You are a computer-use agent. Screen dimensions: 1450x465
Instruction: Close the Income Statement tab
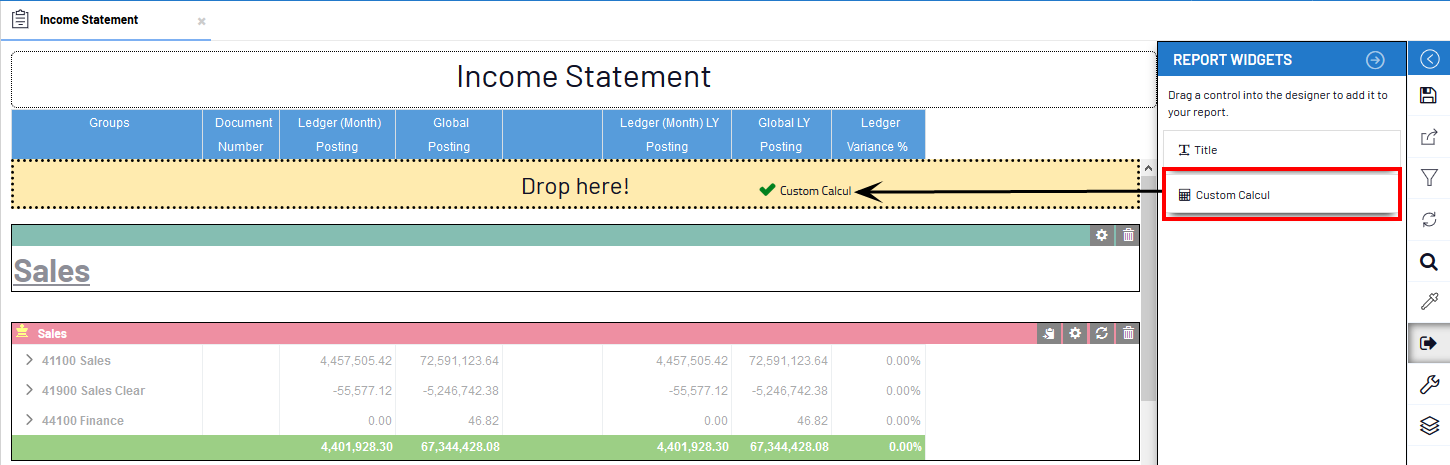coord(201,21)
